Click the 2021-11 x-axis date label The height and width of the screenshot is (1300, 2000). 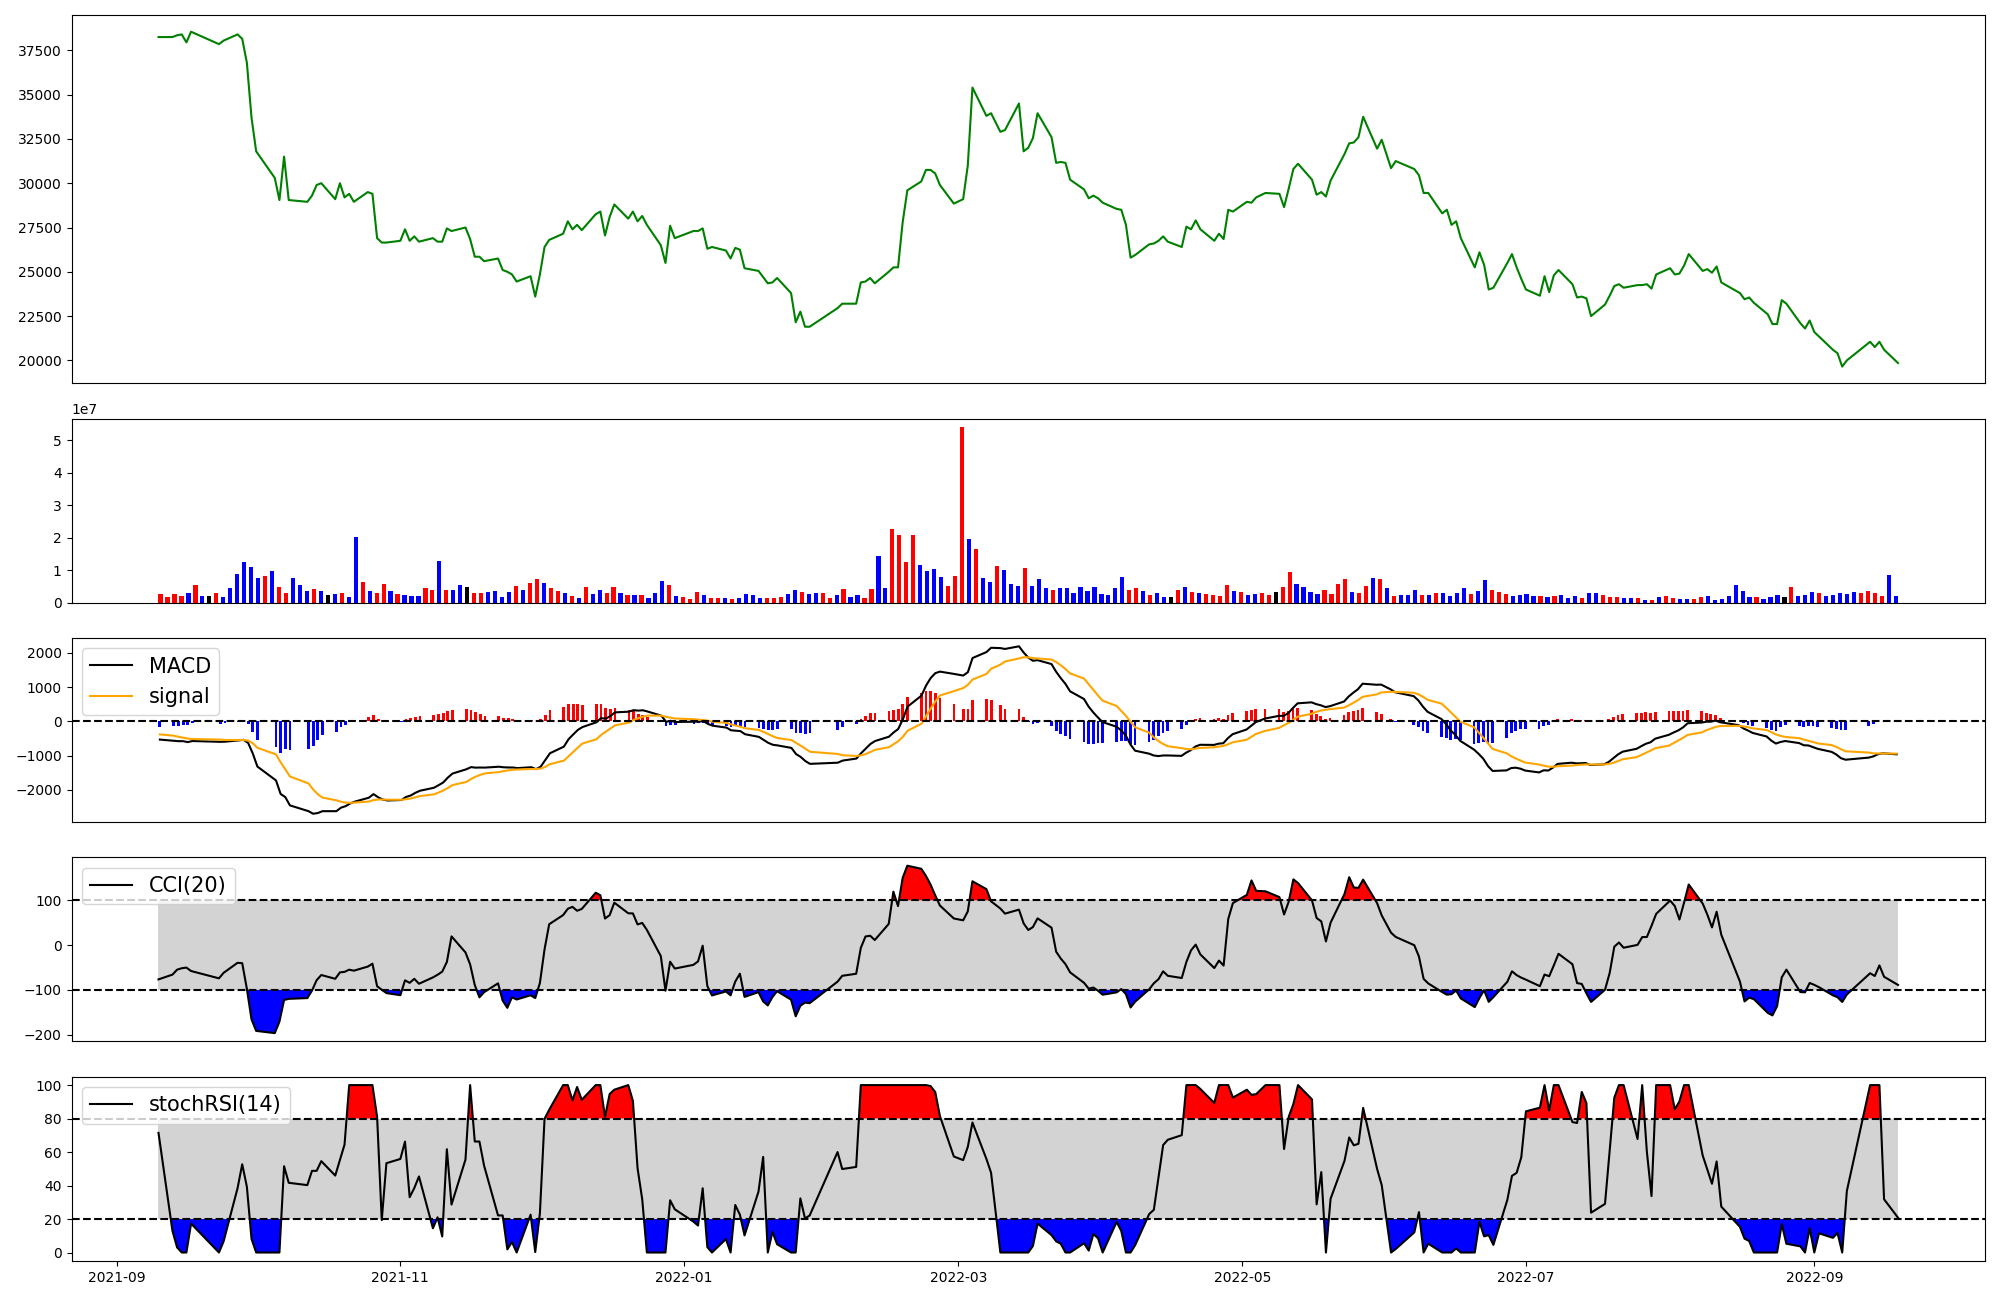point(401,1277)
